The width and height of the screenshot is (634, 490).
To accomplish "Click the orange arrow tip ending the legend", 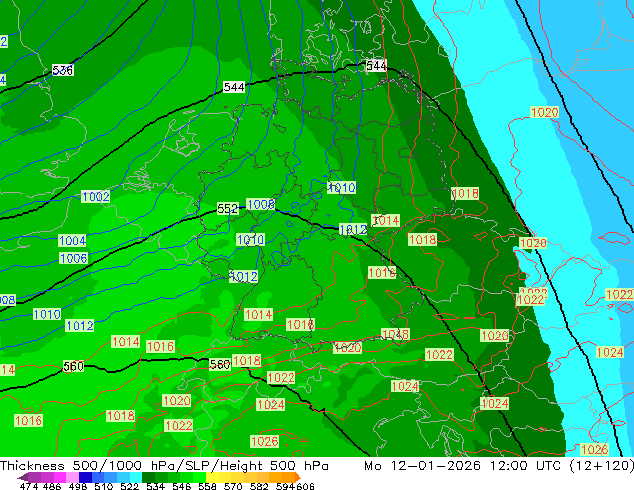I will [298, 477].
